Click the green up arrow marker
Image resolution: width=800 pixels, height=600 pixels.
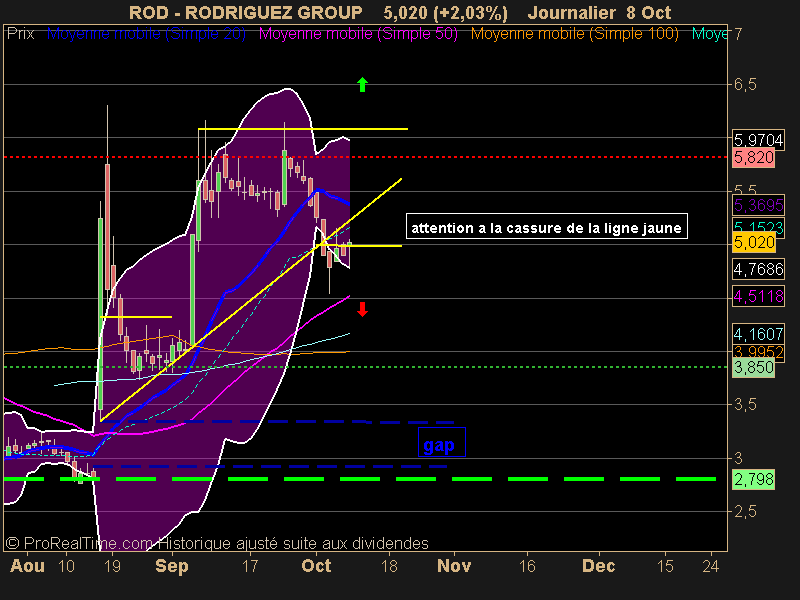(362, 84)
